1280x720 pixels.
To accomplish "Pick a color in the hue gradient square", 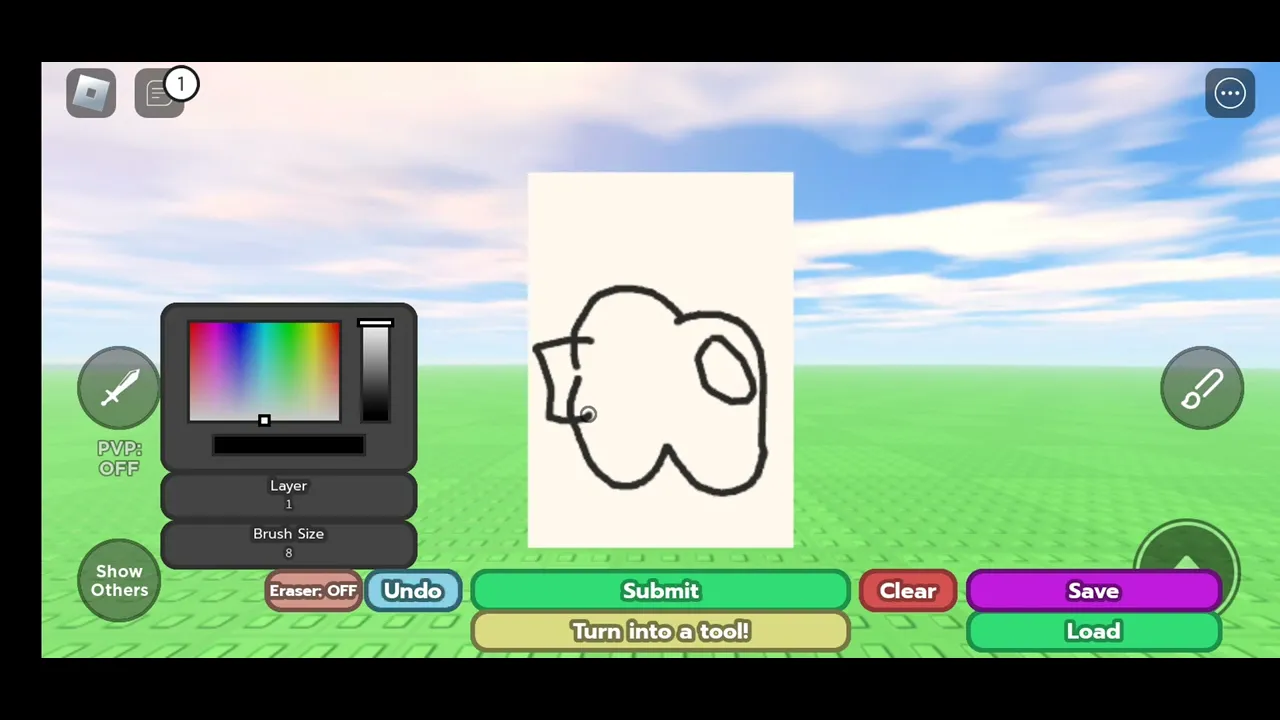I will point(264,371).
